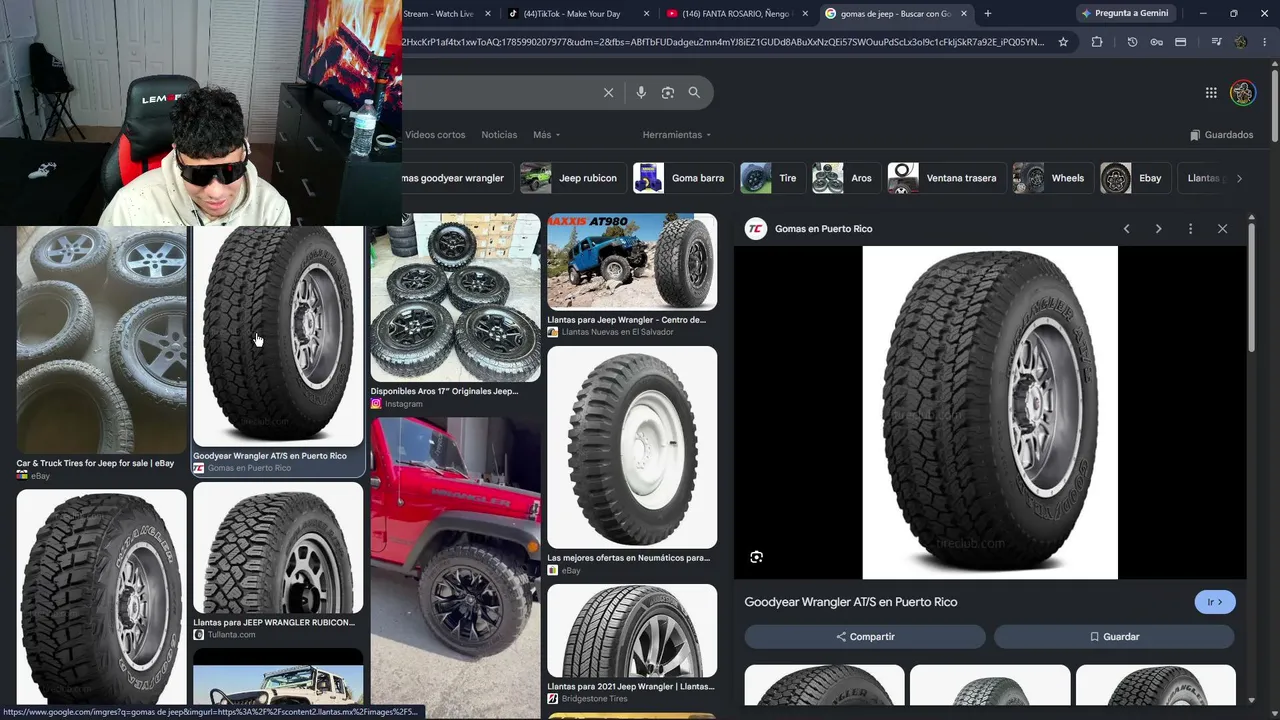Bookmark this page with the star icon
The width and height of the screenshot is (1280, 720).
(x=1063, y=42)
